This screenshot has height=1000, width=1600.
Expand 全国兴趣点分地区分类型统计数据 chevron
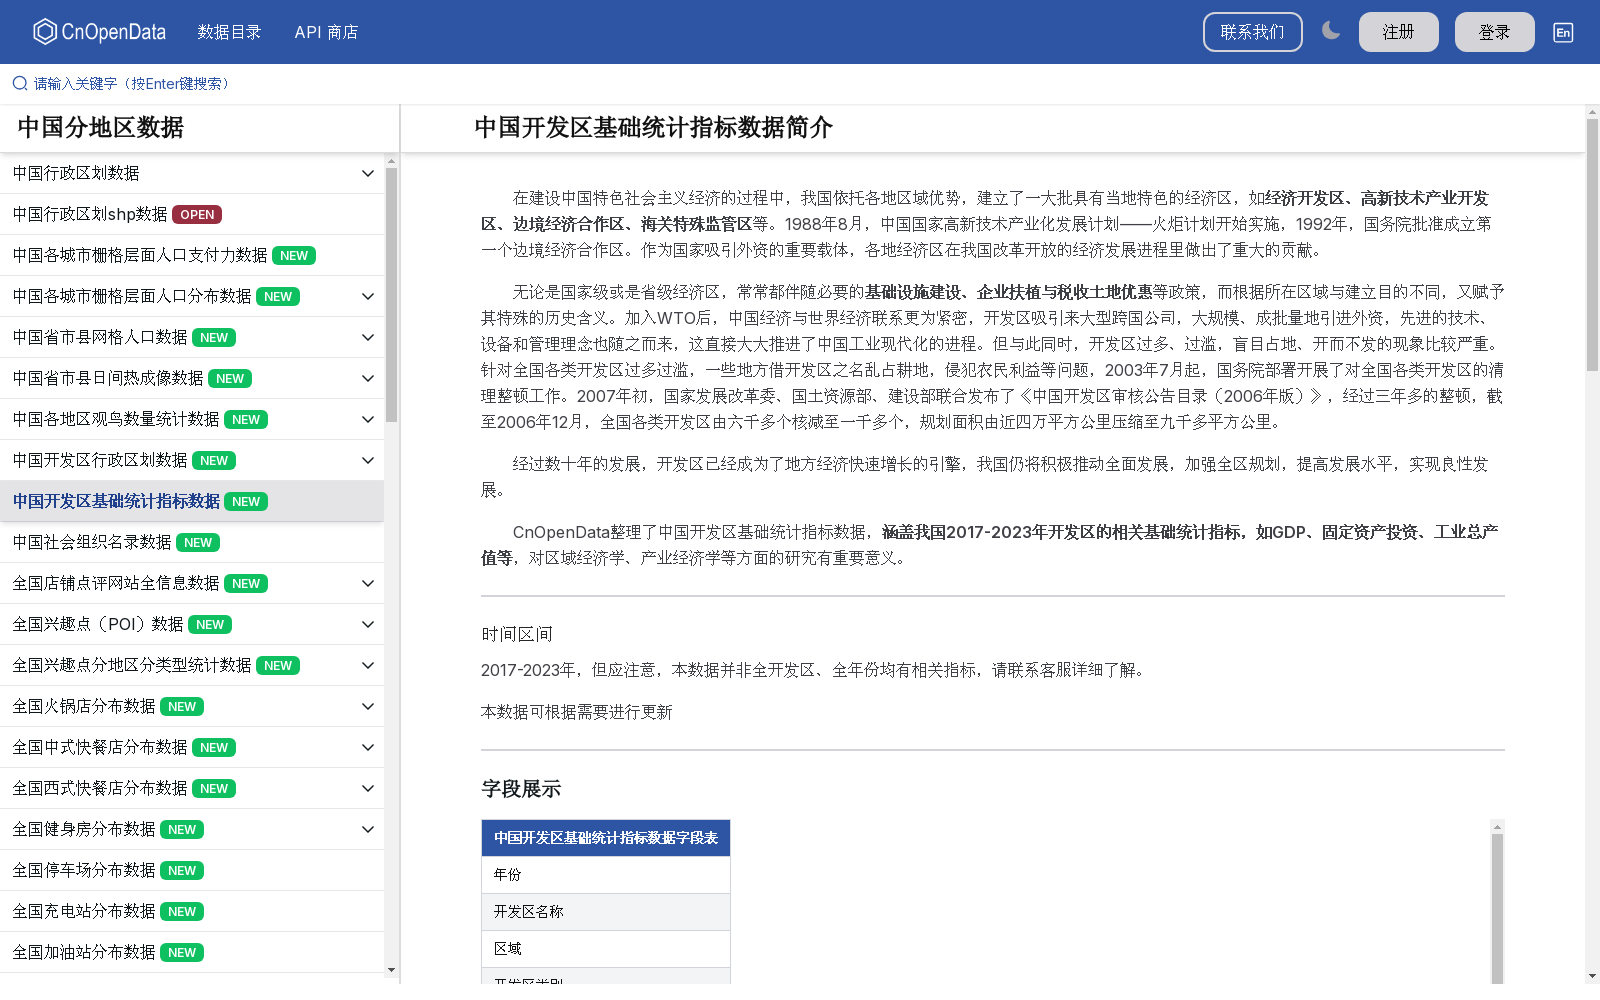368,666
